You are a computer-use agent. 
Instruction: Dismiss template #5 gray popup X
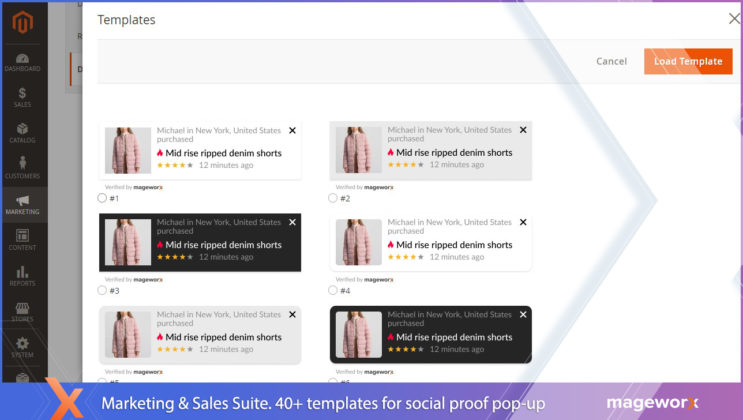[292, 315]
